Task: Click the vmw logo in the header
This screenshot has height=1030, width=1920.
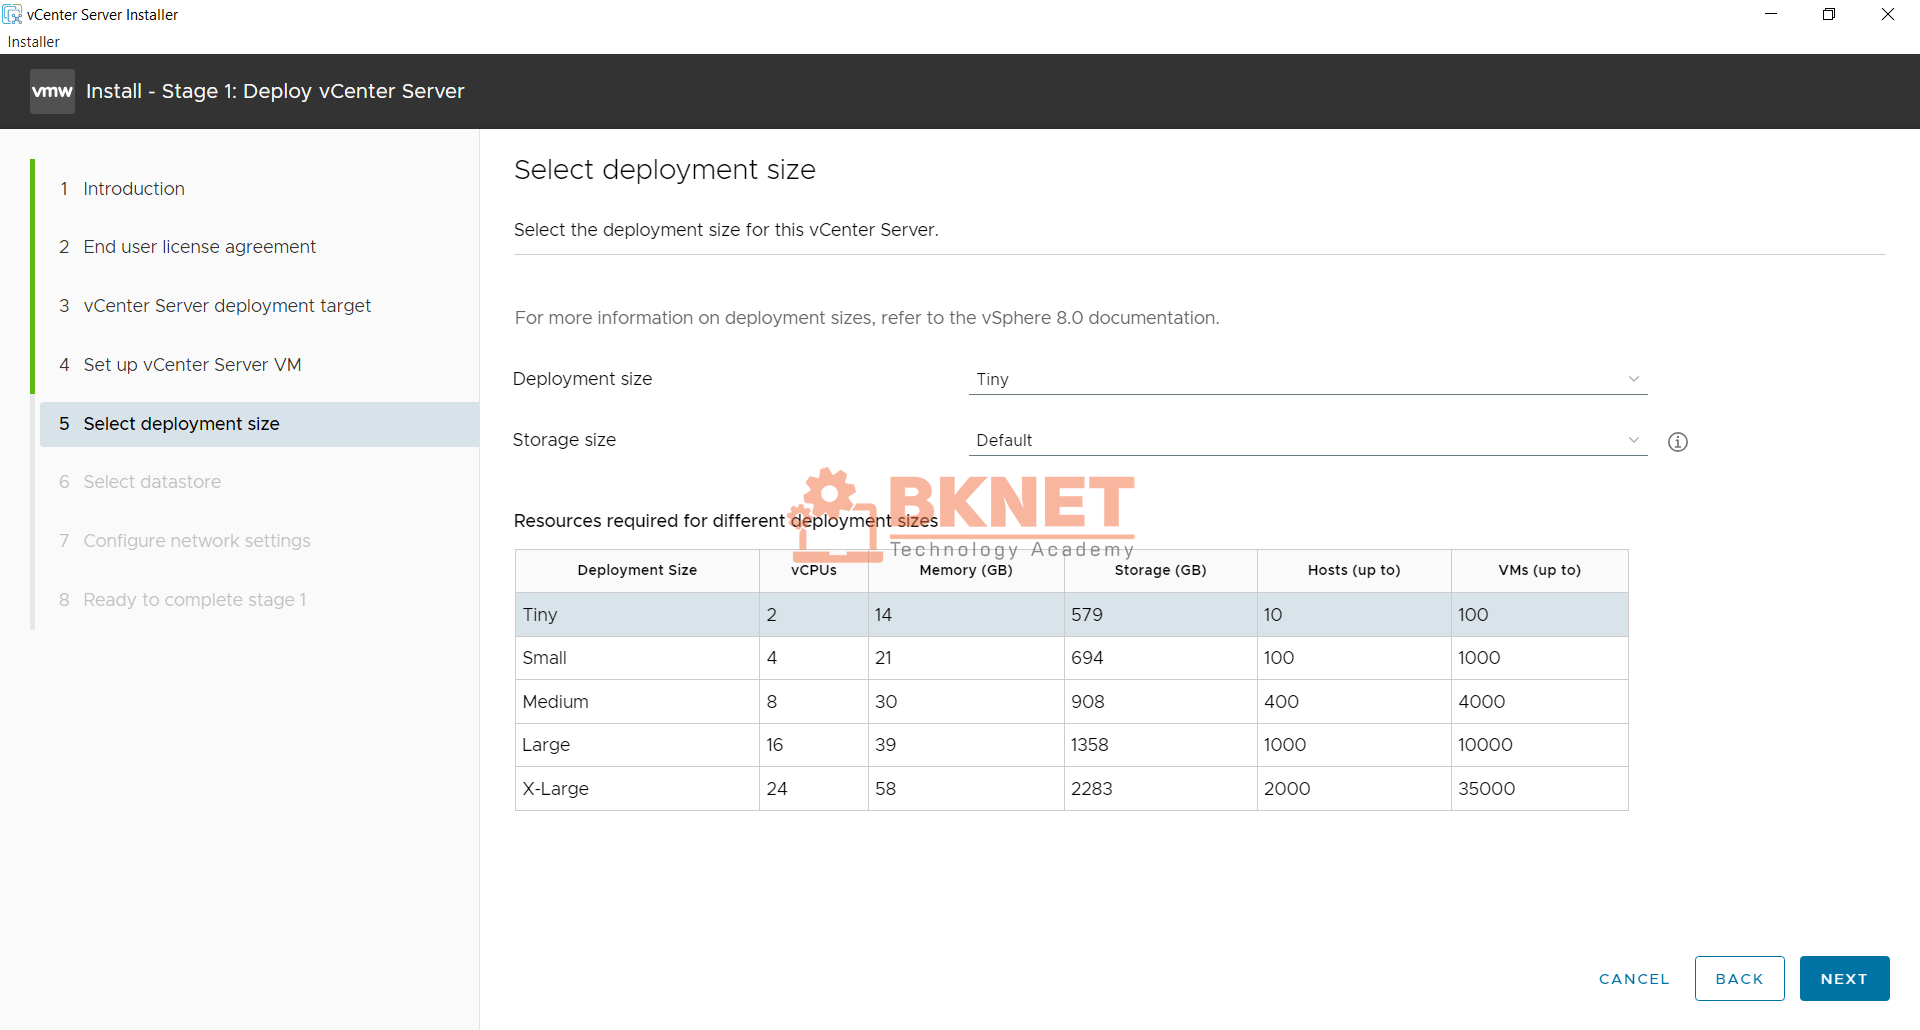Action: point(51,90)
